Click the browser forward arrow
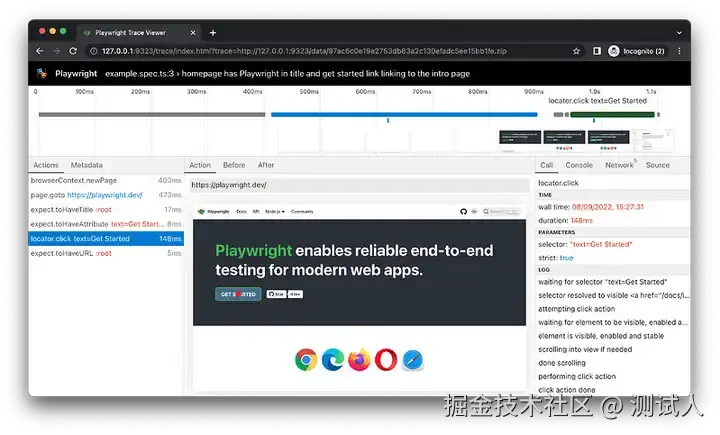The image size is (720, 435). (56, 51)
